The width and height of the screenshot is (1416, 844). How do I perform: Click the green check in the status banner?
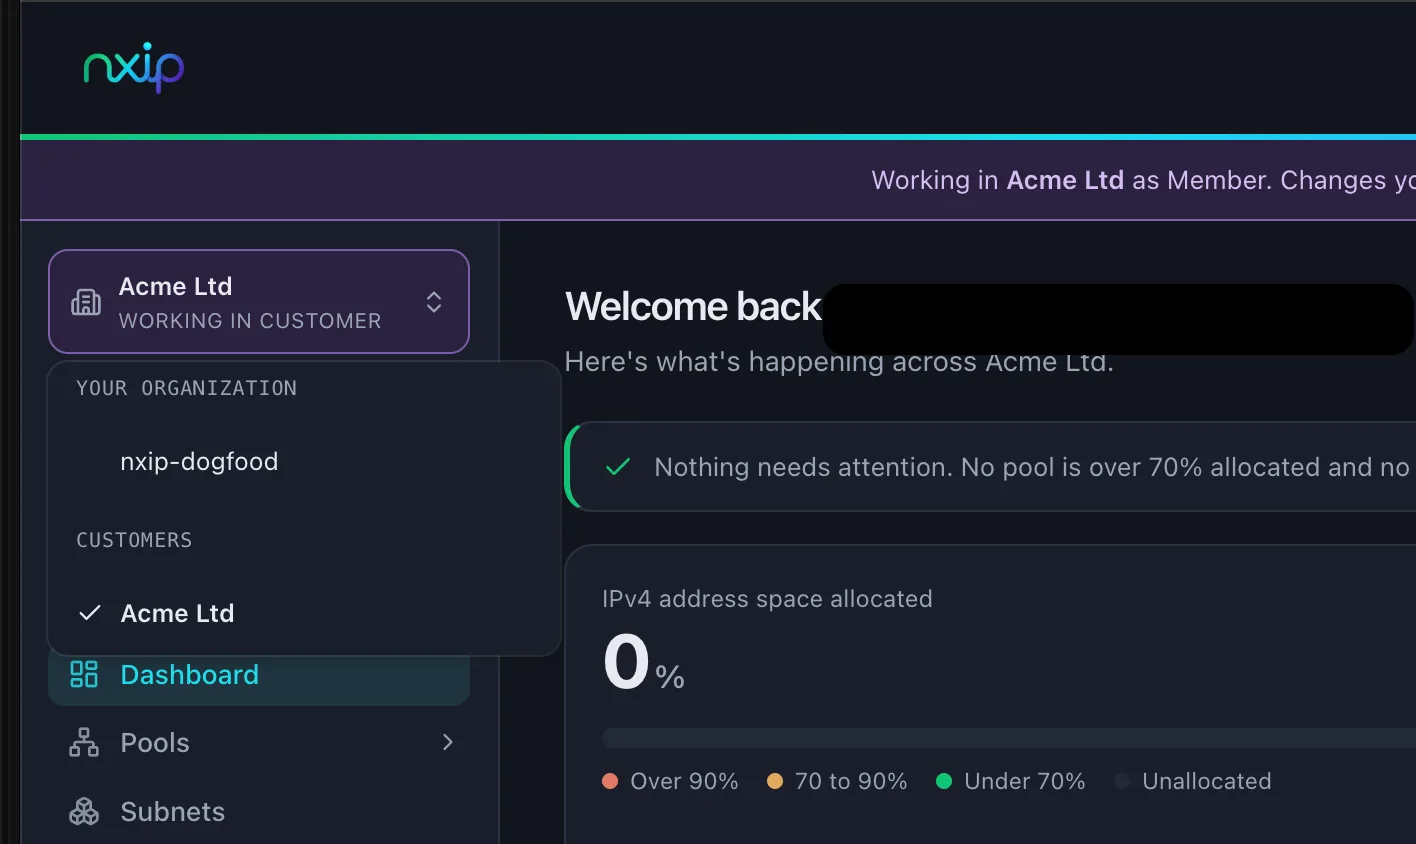coord(618,467)
